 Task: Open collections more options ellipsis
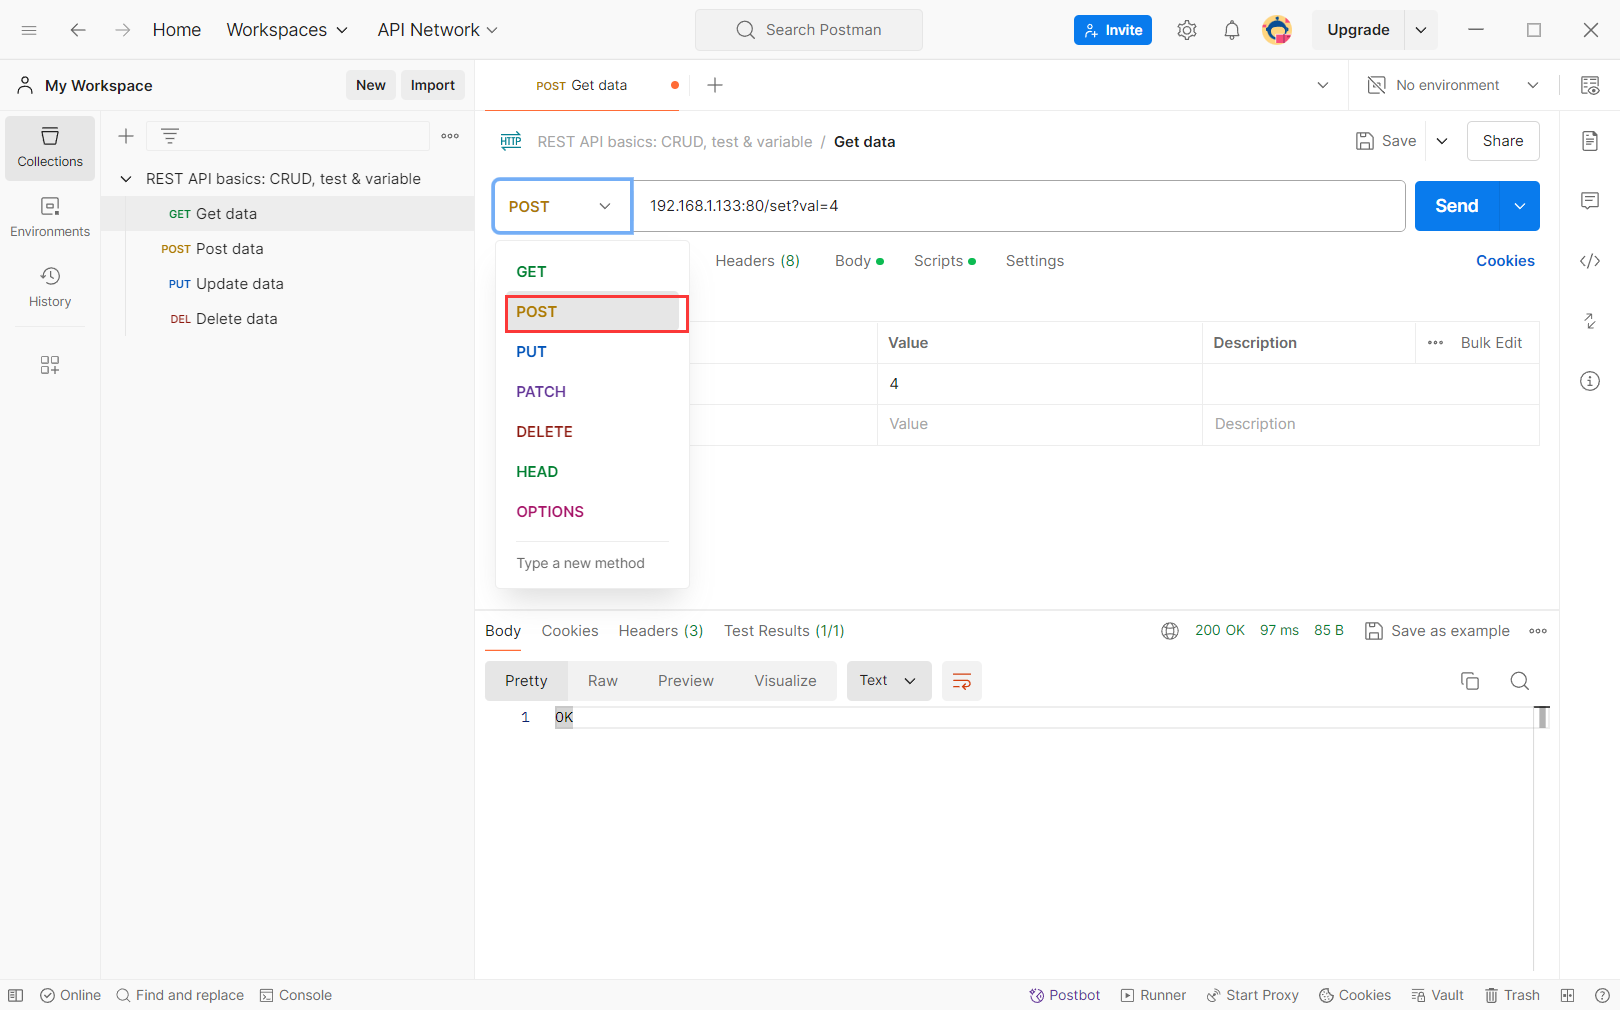coord(450,136)
